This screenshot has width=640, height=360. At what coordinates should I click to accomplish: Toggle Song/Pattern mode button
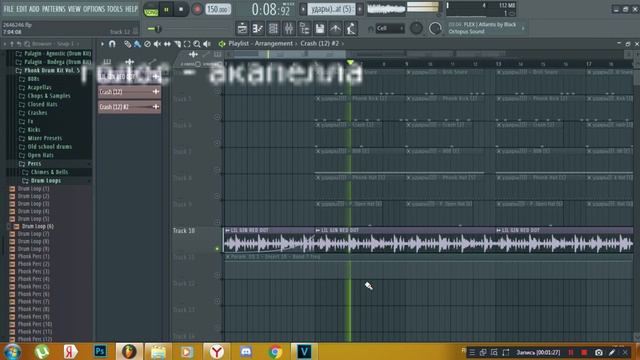[x=151, y=10]
